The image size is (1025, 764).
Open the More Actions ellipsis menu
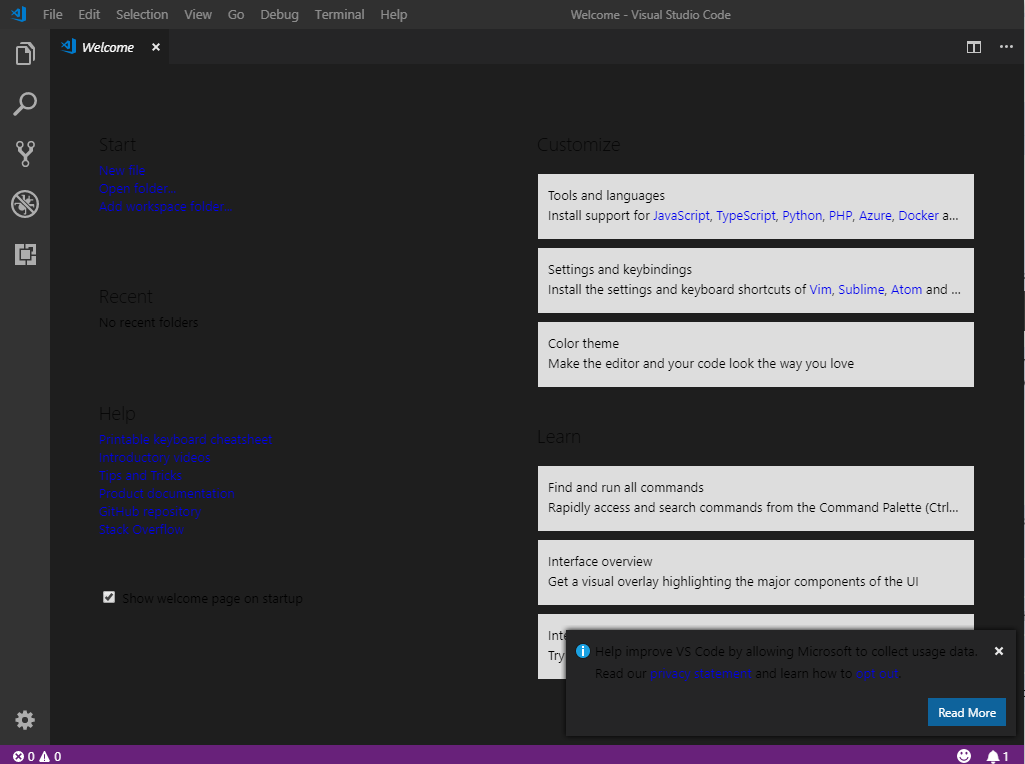point(1006,46)
